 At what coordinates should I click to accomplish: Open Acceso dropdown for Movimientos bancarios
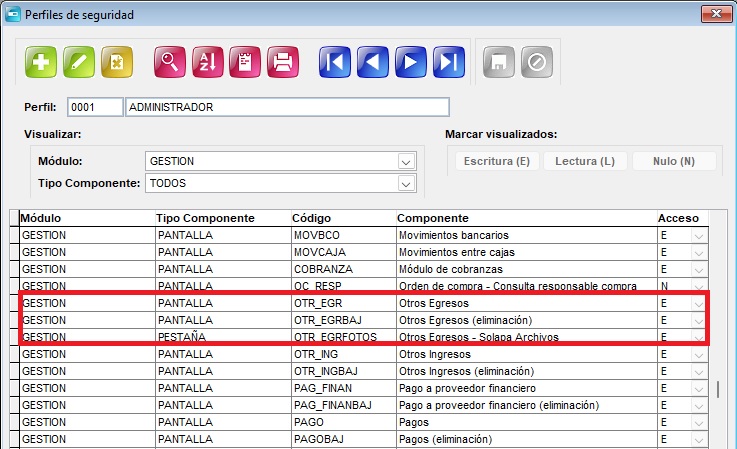point(699,236)
